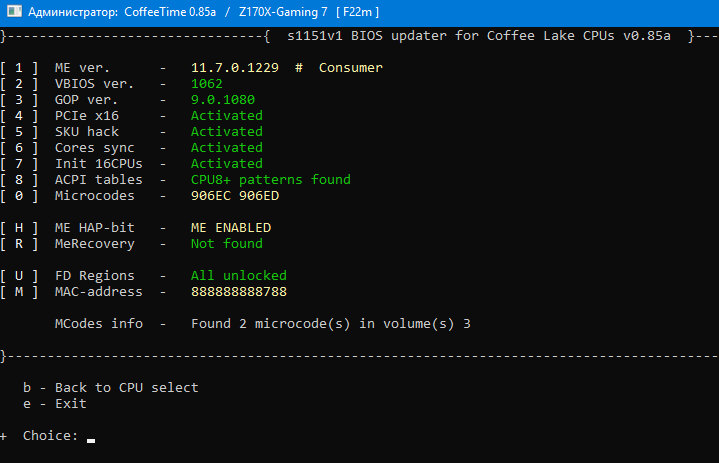Click the window title 'CoffeeTime 0.85a'

170,12
